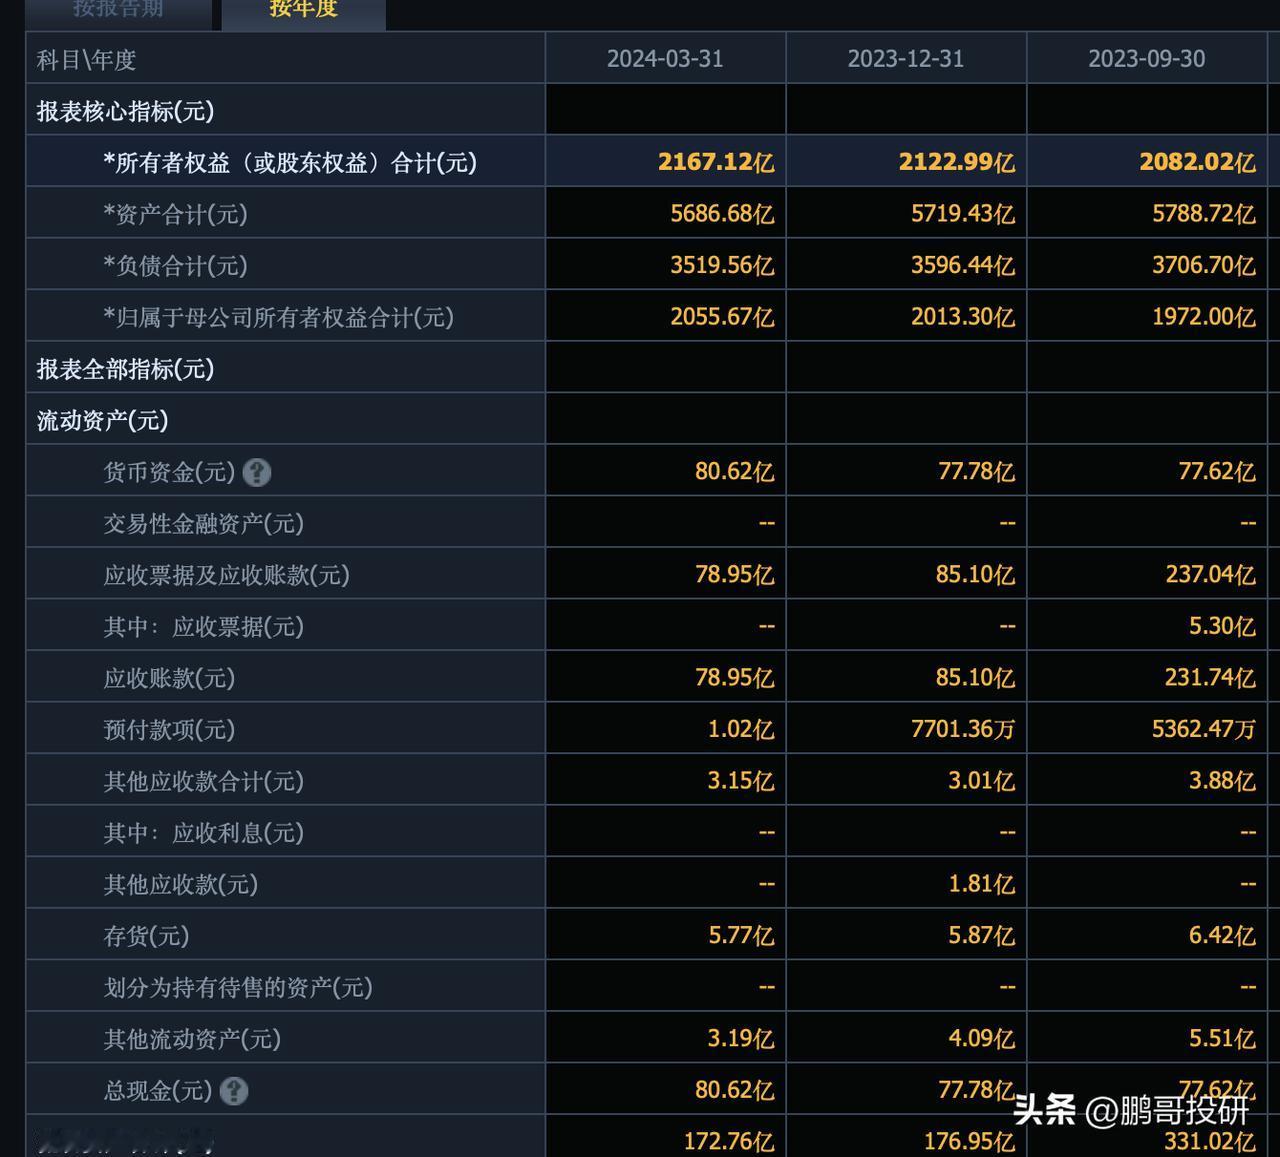1280x1157 pixels.
Task: Click the value 176.95亿
Action: point(969,1141)
